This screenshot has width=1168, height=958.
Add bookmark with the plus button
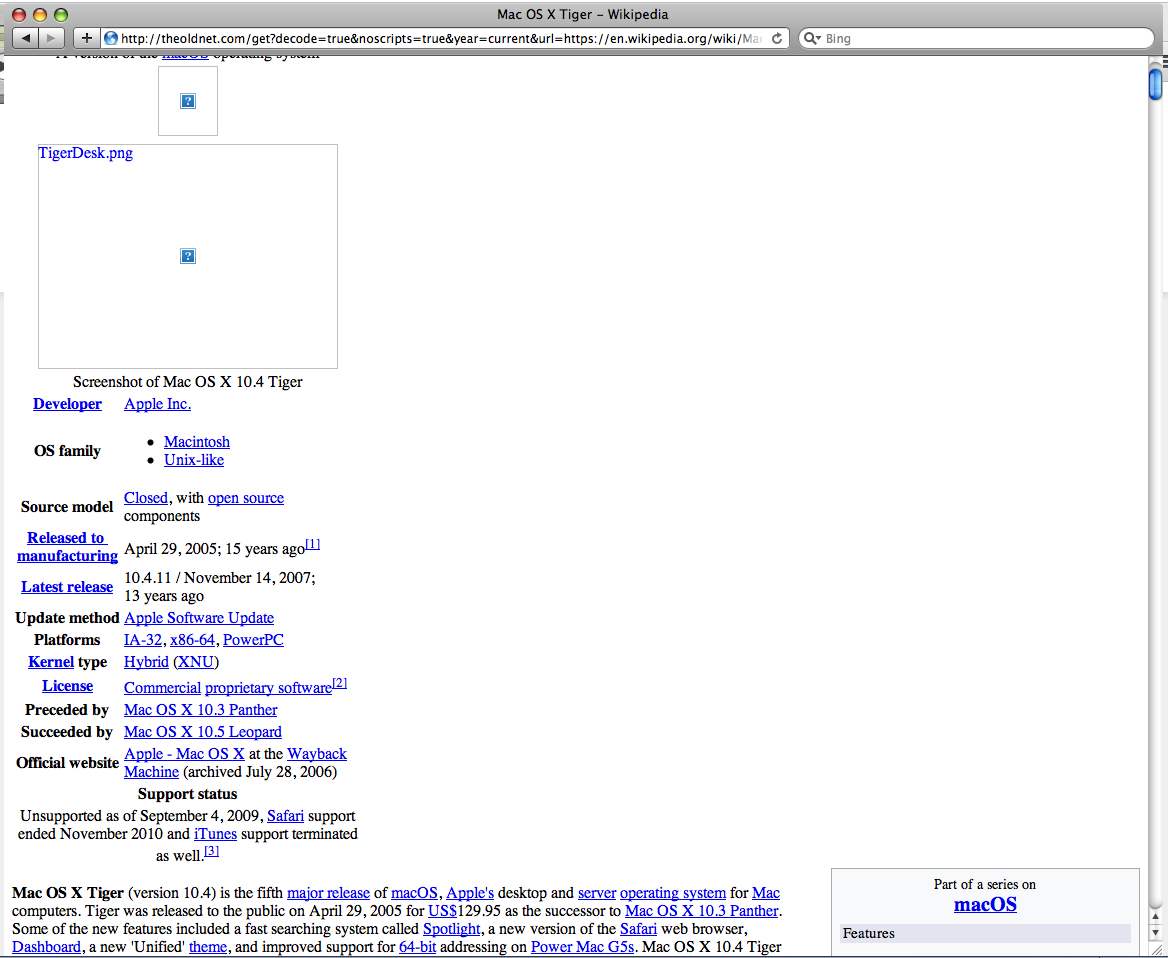(x=86, y=38)
